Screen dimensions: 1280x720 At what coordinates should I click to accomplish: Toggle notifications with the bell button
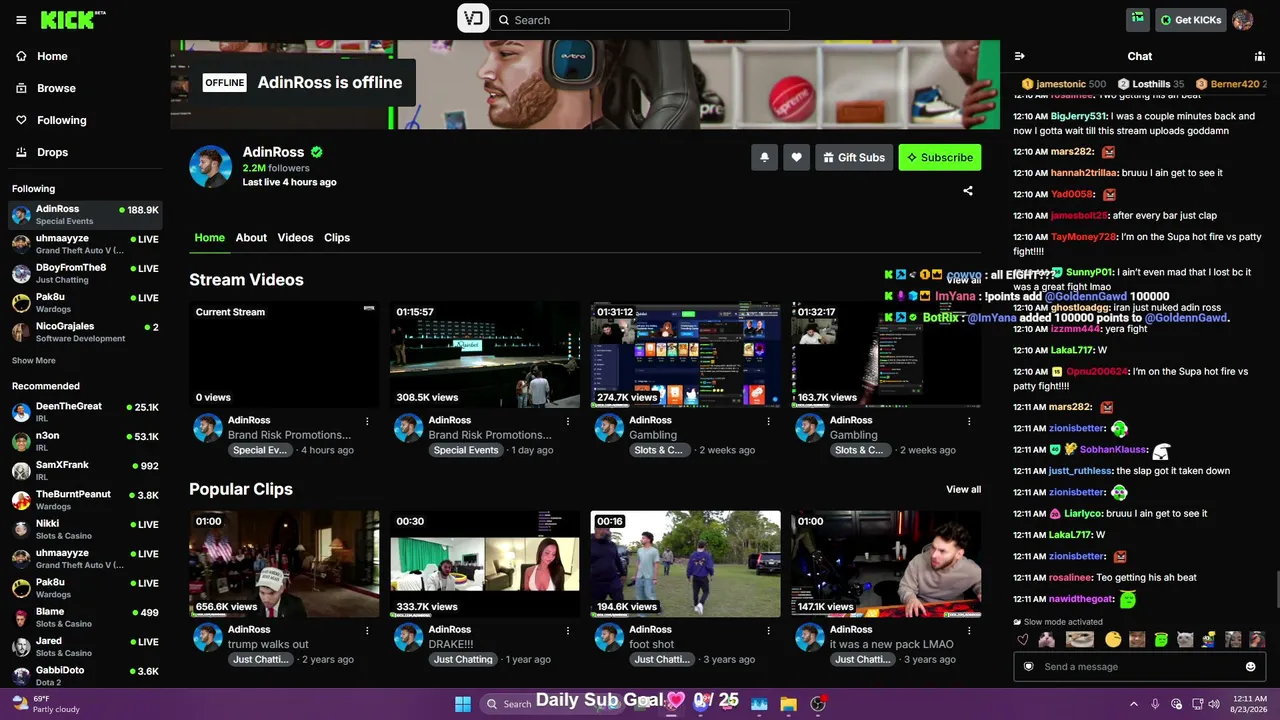(765, 157)
